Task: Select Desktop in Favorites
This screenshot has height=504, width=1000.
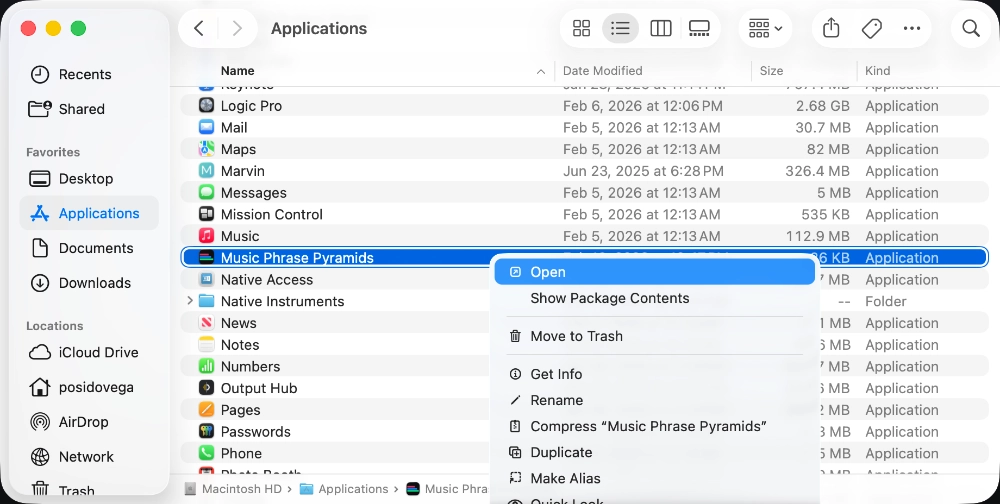Action: point(89,179)
